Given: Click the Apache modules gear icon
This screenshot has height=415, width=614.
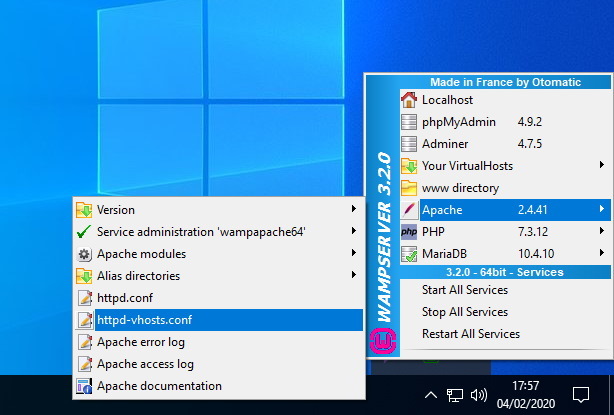Looking at the screenshot, I should pyautogui.click(x=84, y=254).
